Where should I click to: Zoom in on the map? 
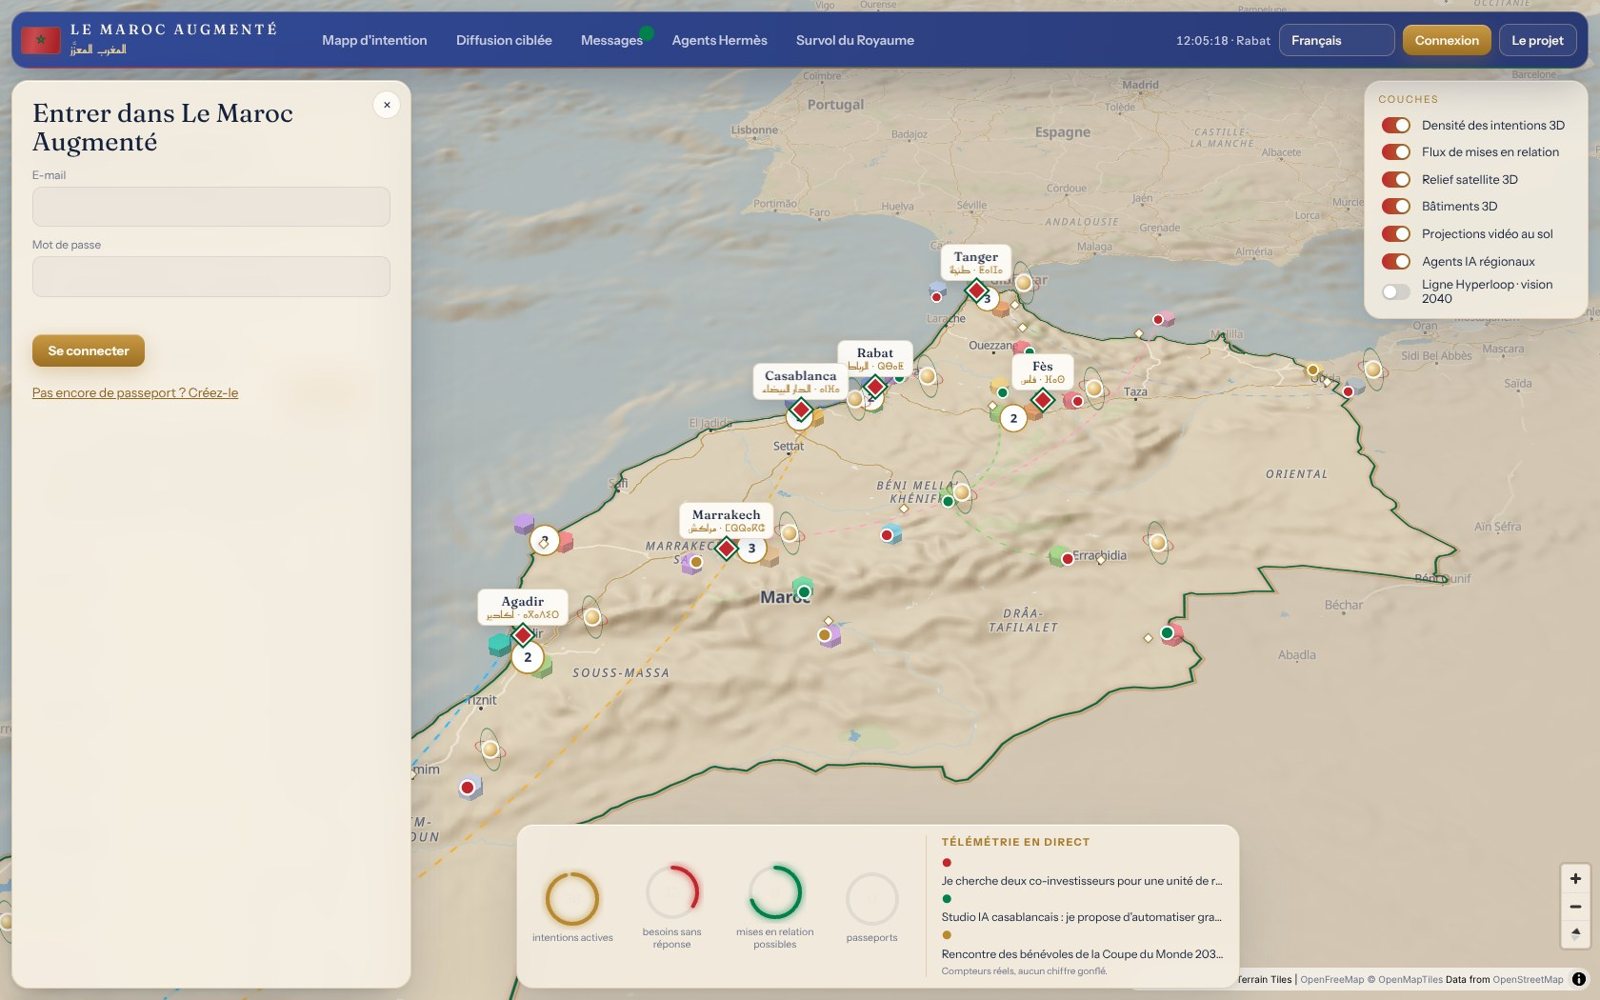coord(1575,879)
